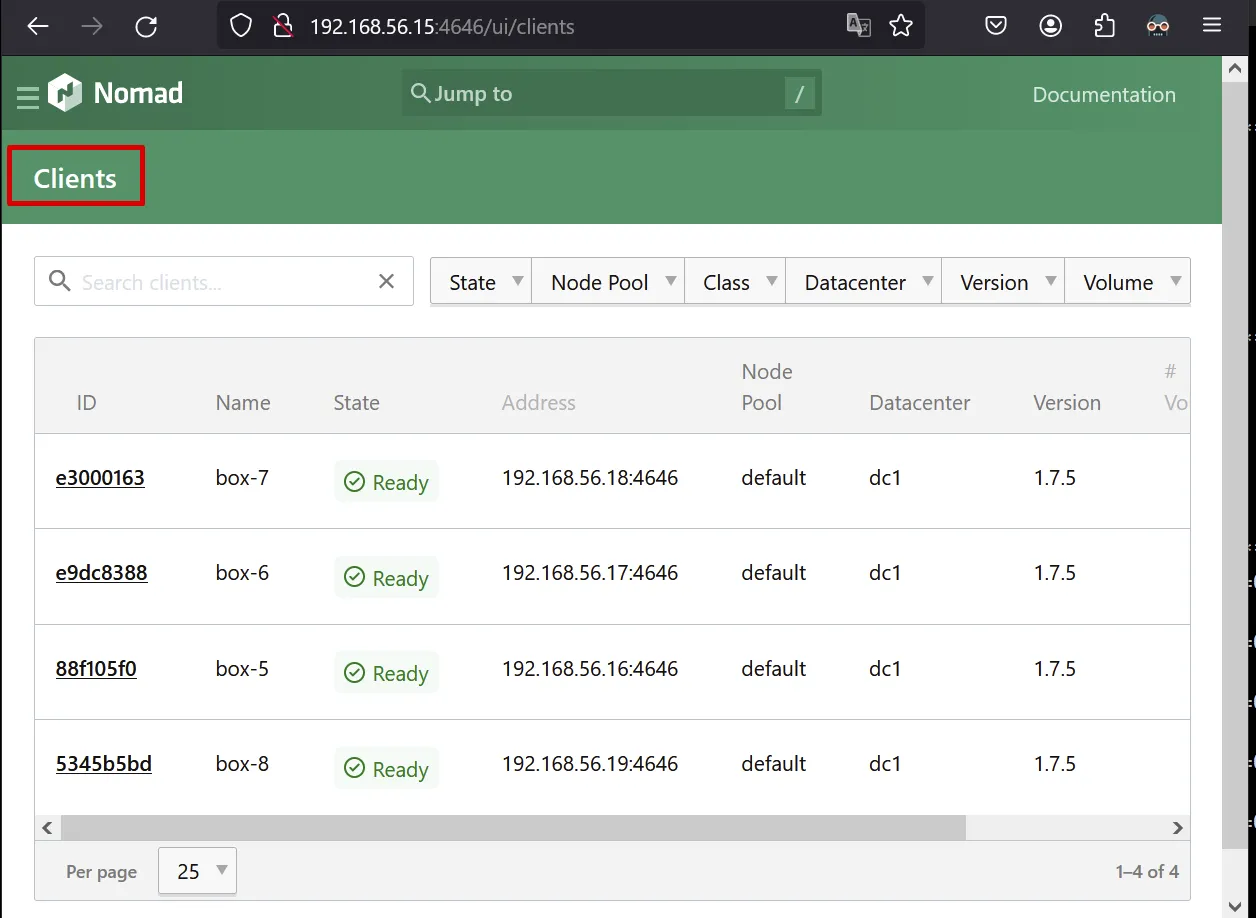Click the Jump to search box
Viewport: 1256px width, 918px height.
click(610, 94)
